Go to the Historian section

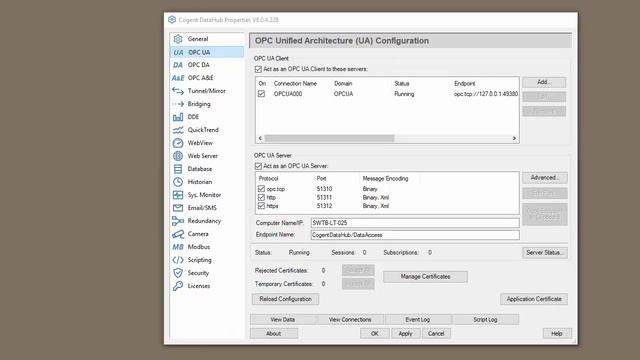pos(200,182)
